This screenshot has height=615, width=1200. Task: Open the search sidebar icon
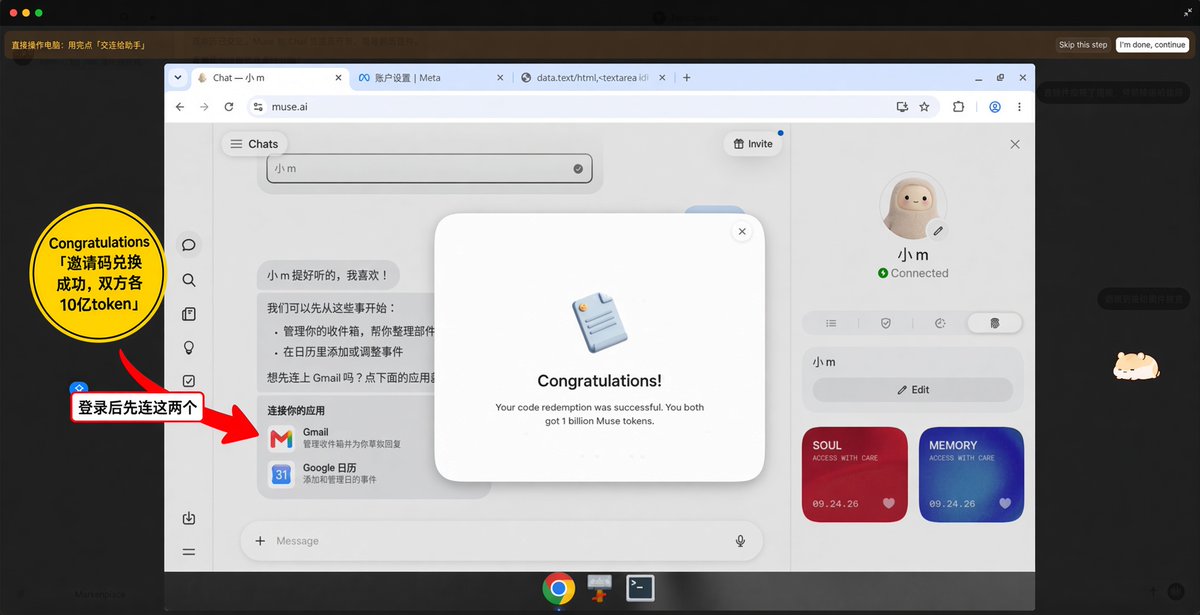pyautogui.click(x=189, y=281)
